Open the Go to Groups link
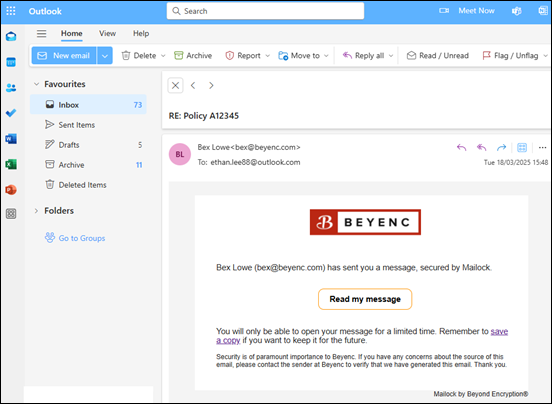The width and height of the screenshot is (552, 404). [x=75, y=238]
